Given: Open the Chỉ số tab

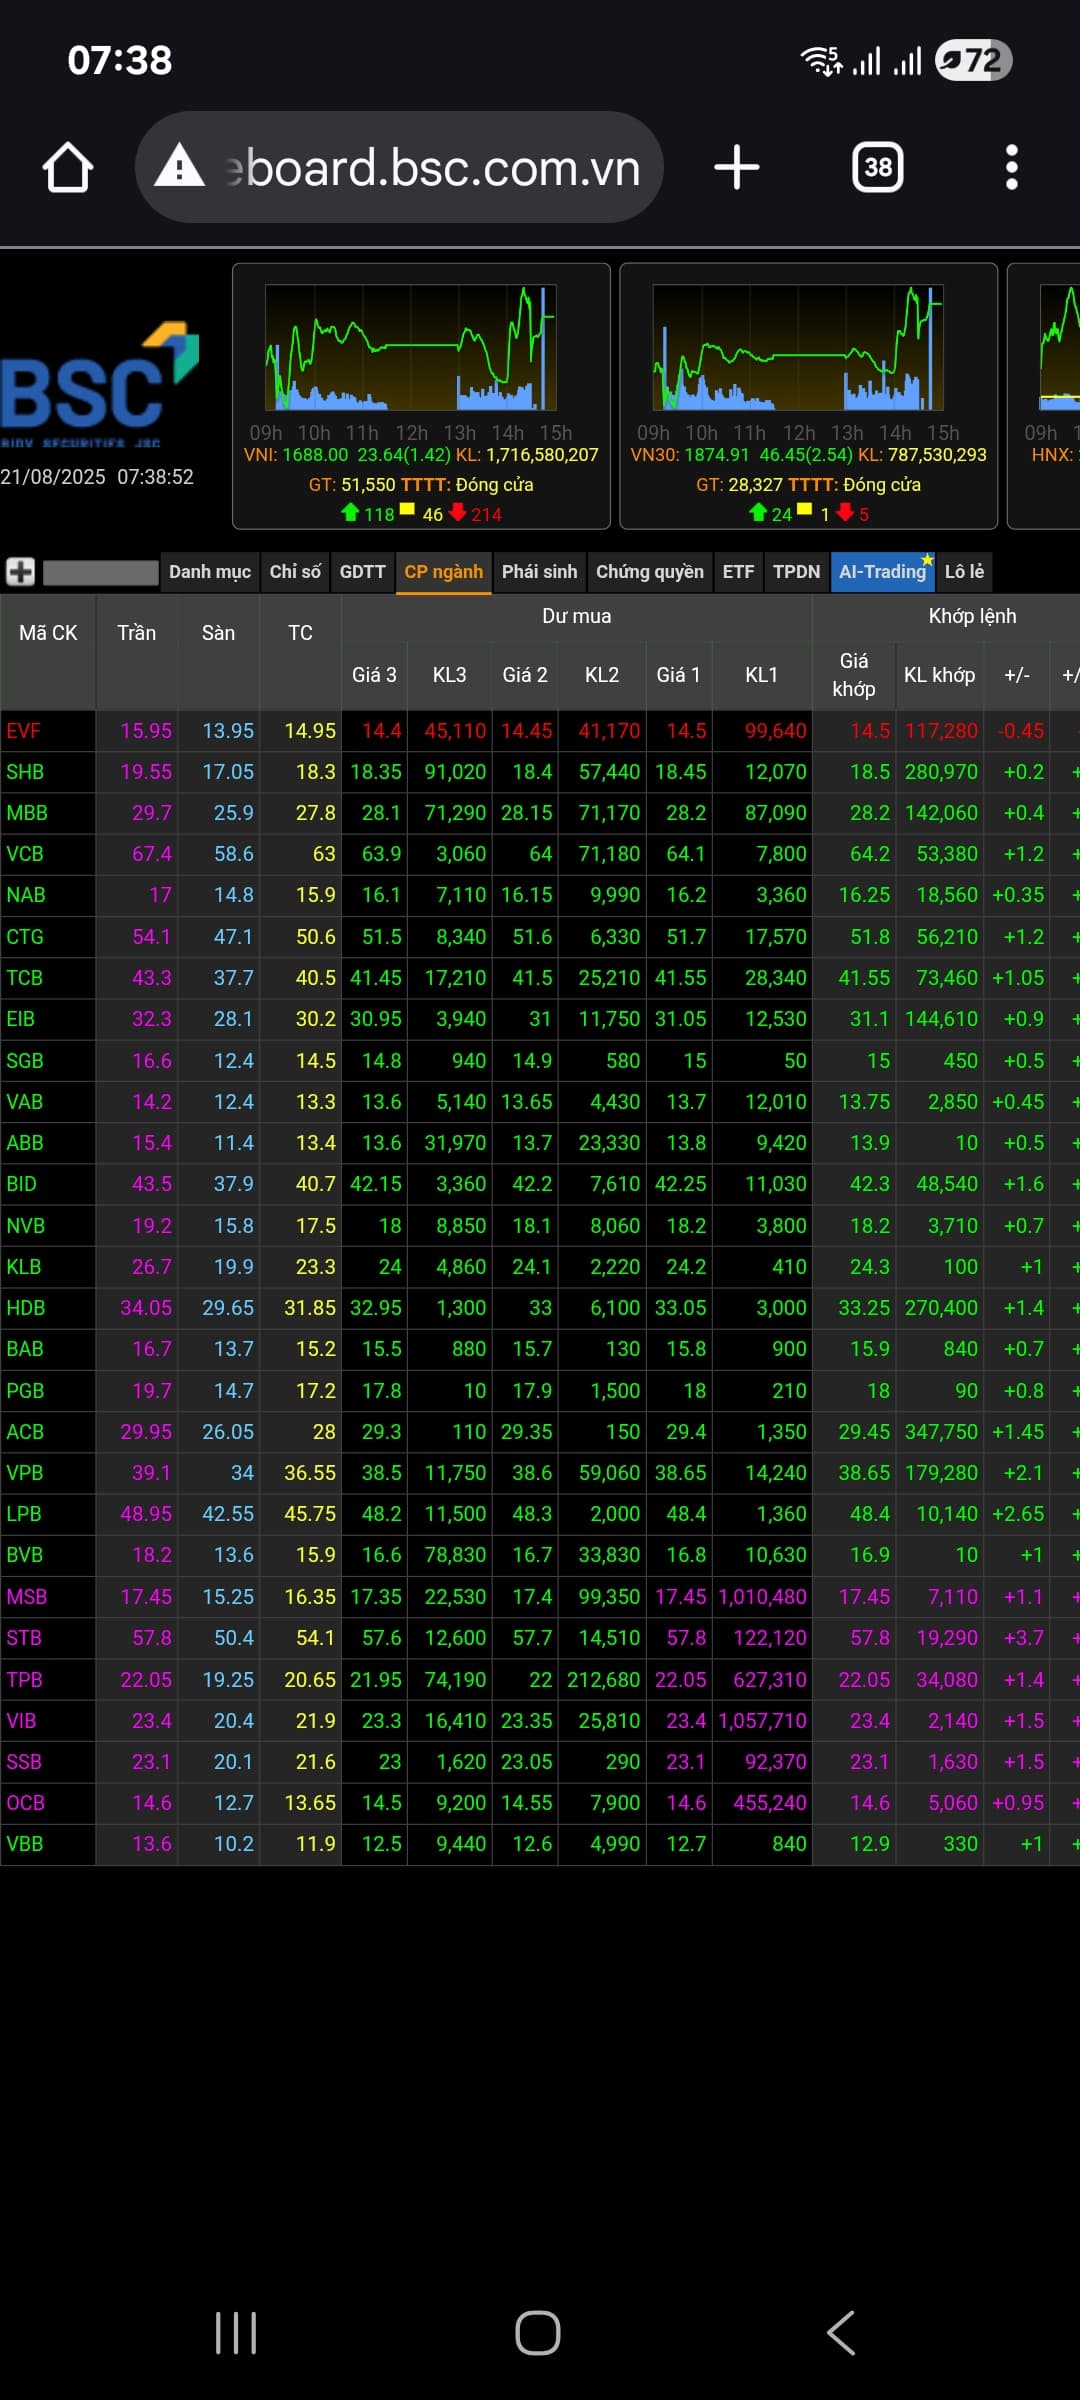Looking at the screenshot, I should coord(295,572).
